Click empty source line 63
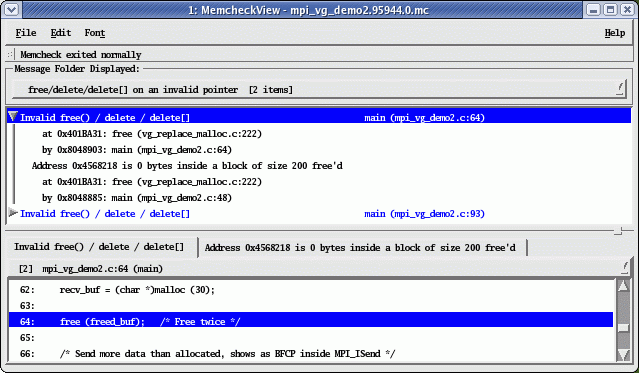This screenshot has height=373, width=639. [x=311, y=306]
